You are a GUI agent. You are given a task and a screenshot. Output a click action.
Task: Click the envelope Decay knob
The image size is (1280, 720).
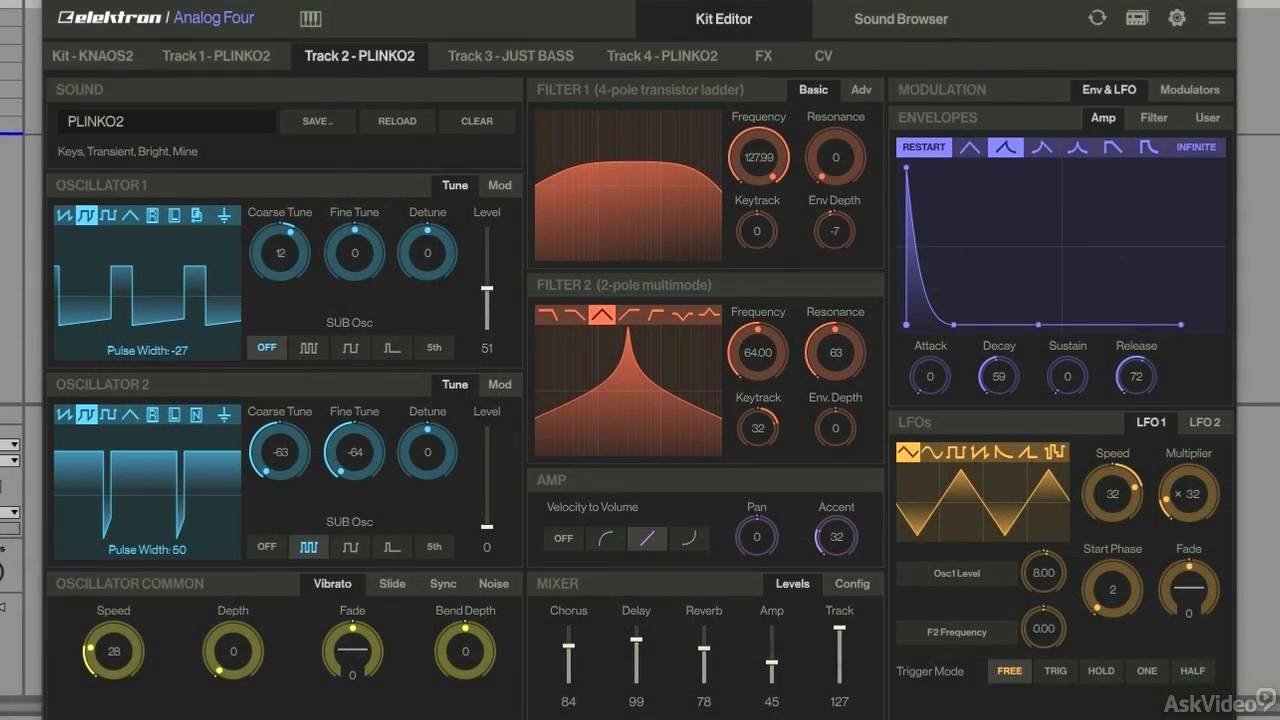pos(998,377)
